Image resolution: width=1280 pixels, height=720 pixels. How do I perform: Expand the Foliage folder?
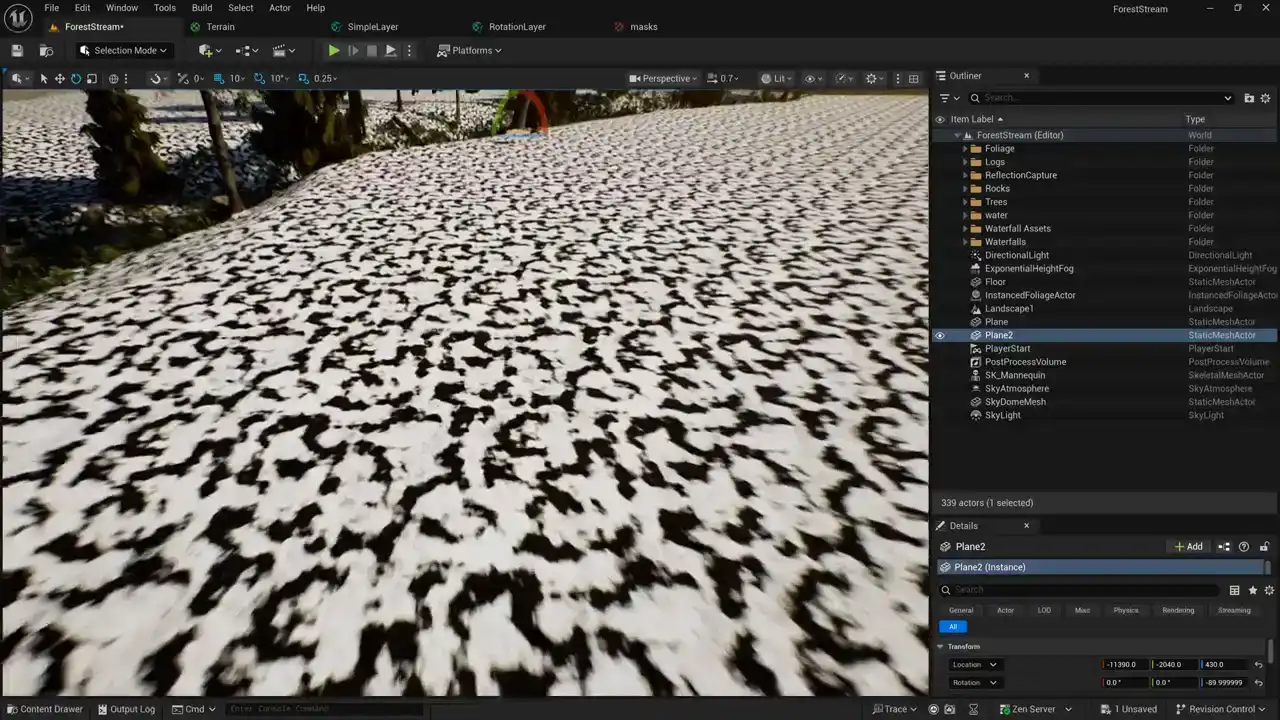[965, 149]
